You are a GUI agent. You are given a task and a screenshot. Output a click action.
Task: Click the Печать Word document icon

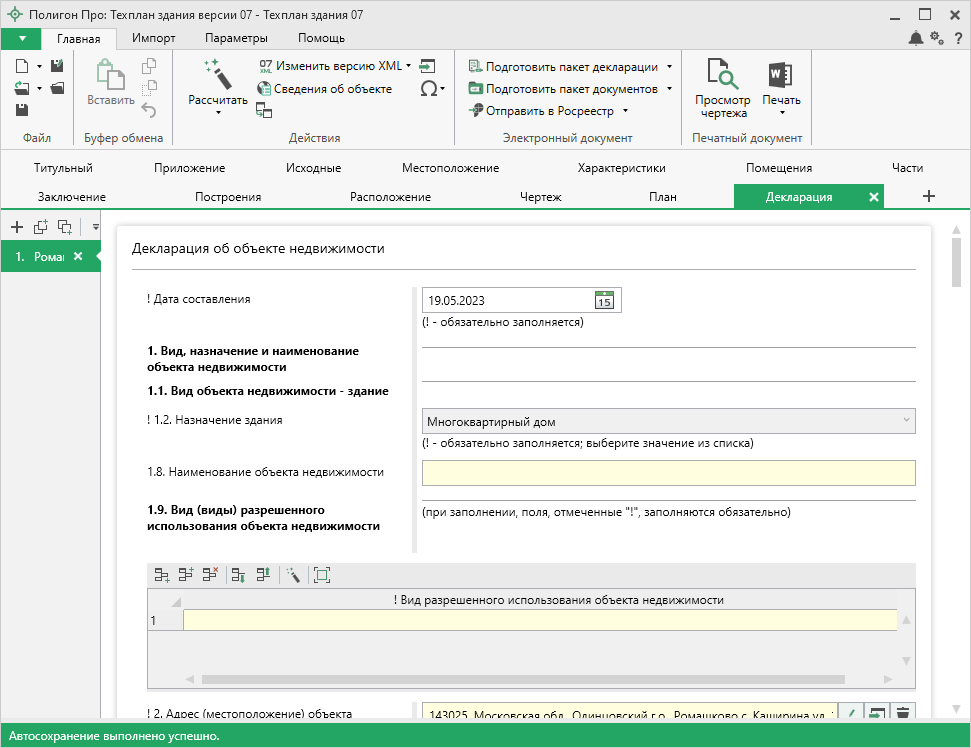point(780,75)
